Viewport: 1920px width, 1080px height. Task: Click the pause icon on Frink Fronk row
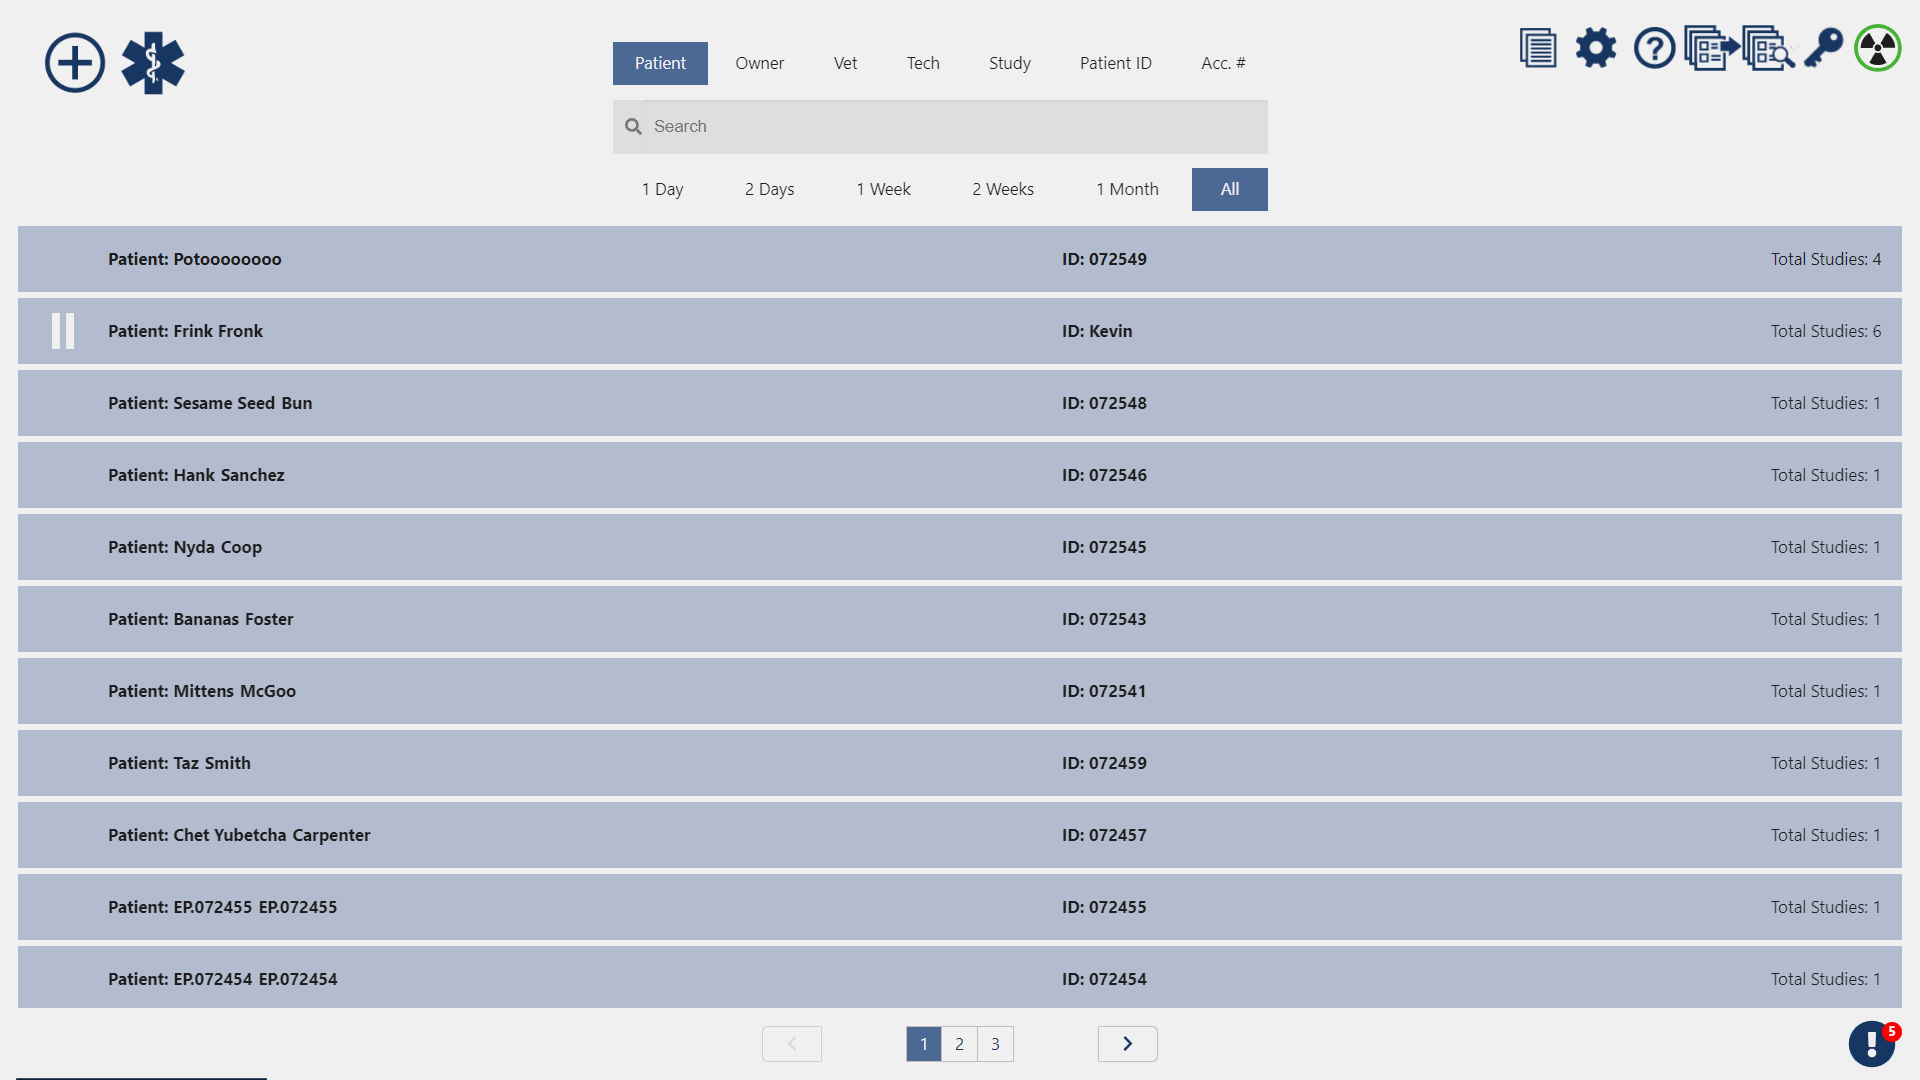tap(63, 331)
